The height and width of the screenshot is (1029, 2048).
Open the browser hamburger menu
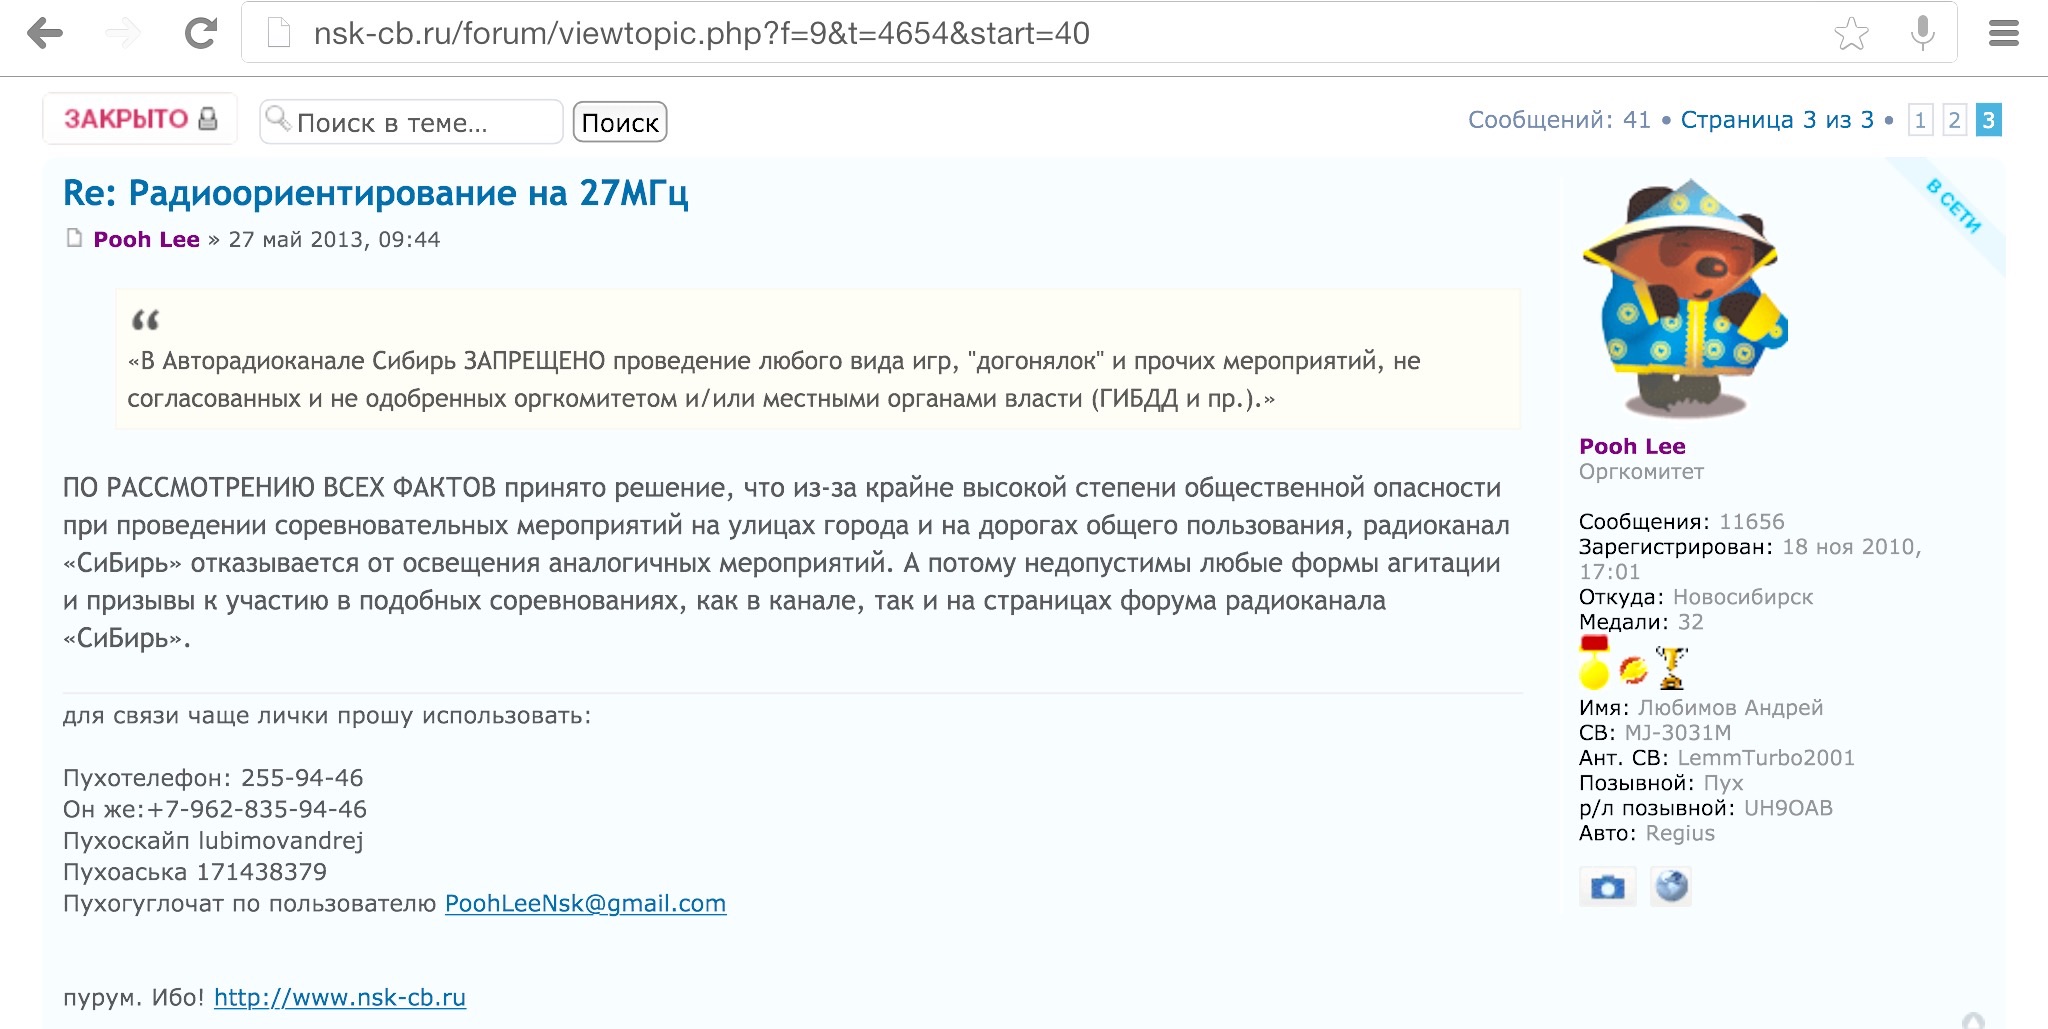[x=2003, y=34]
